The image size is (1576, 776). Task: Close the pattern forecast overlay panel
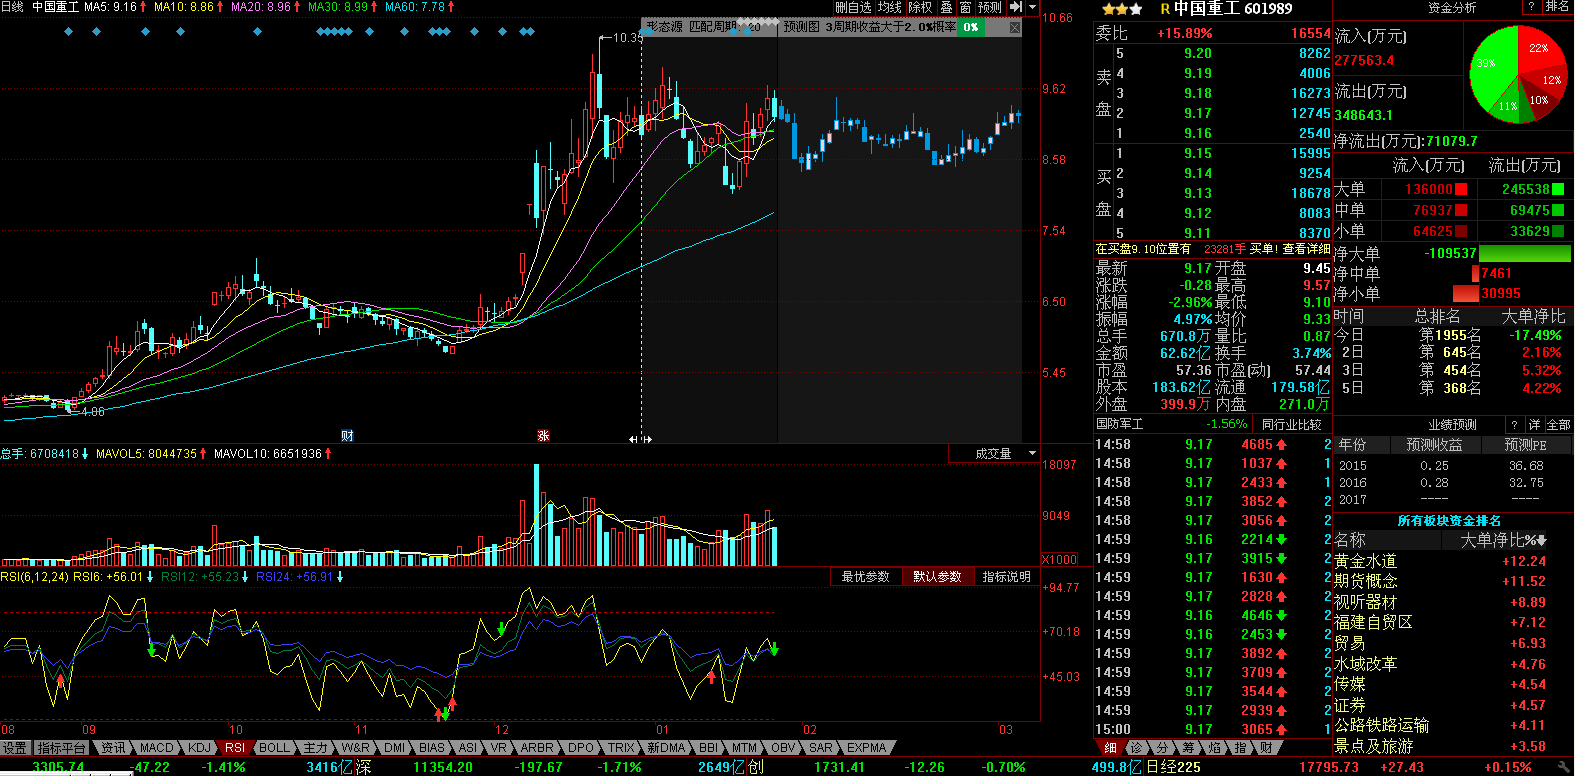click(1015, 27)
